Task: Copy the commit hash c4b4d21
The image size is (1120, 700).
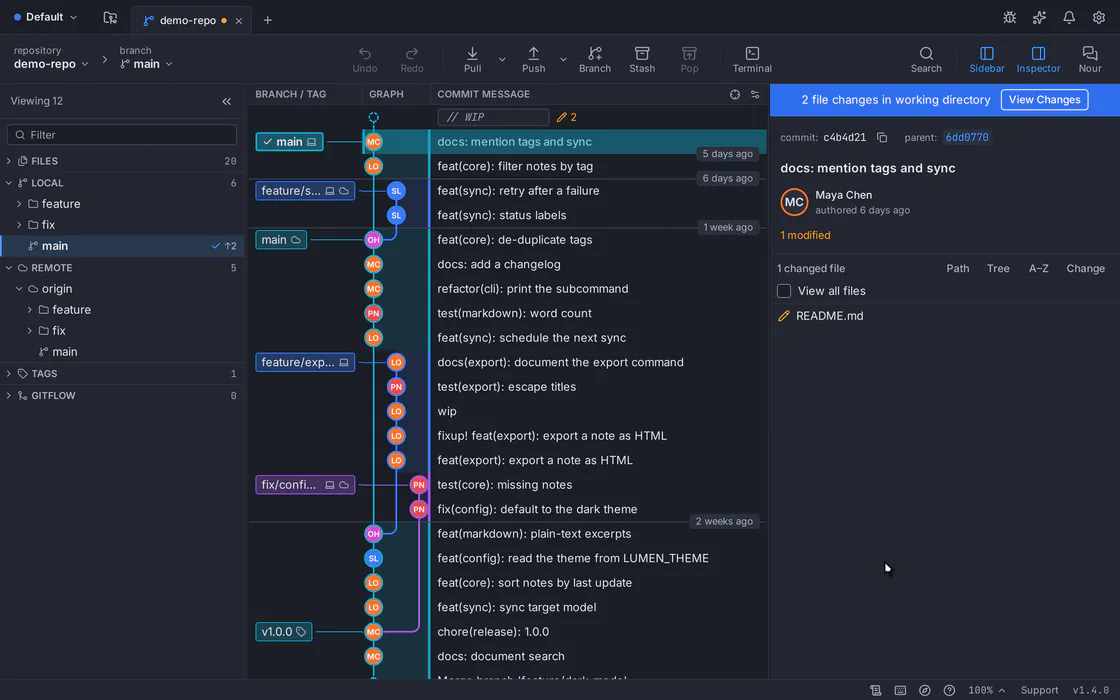Action: click(882, 137)
